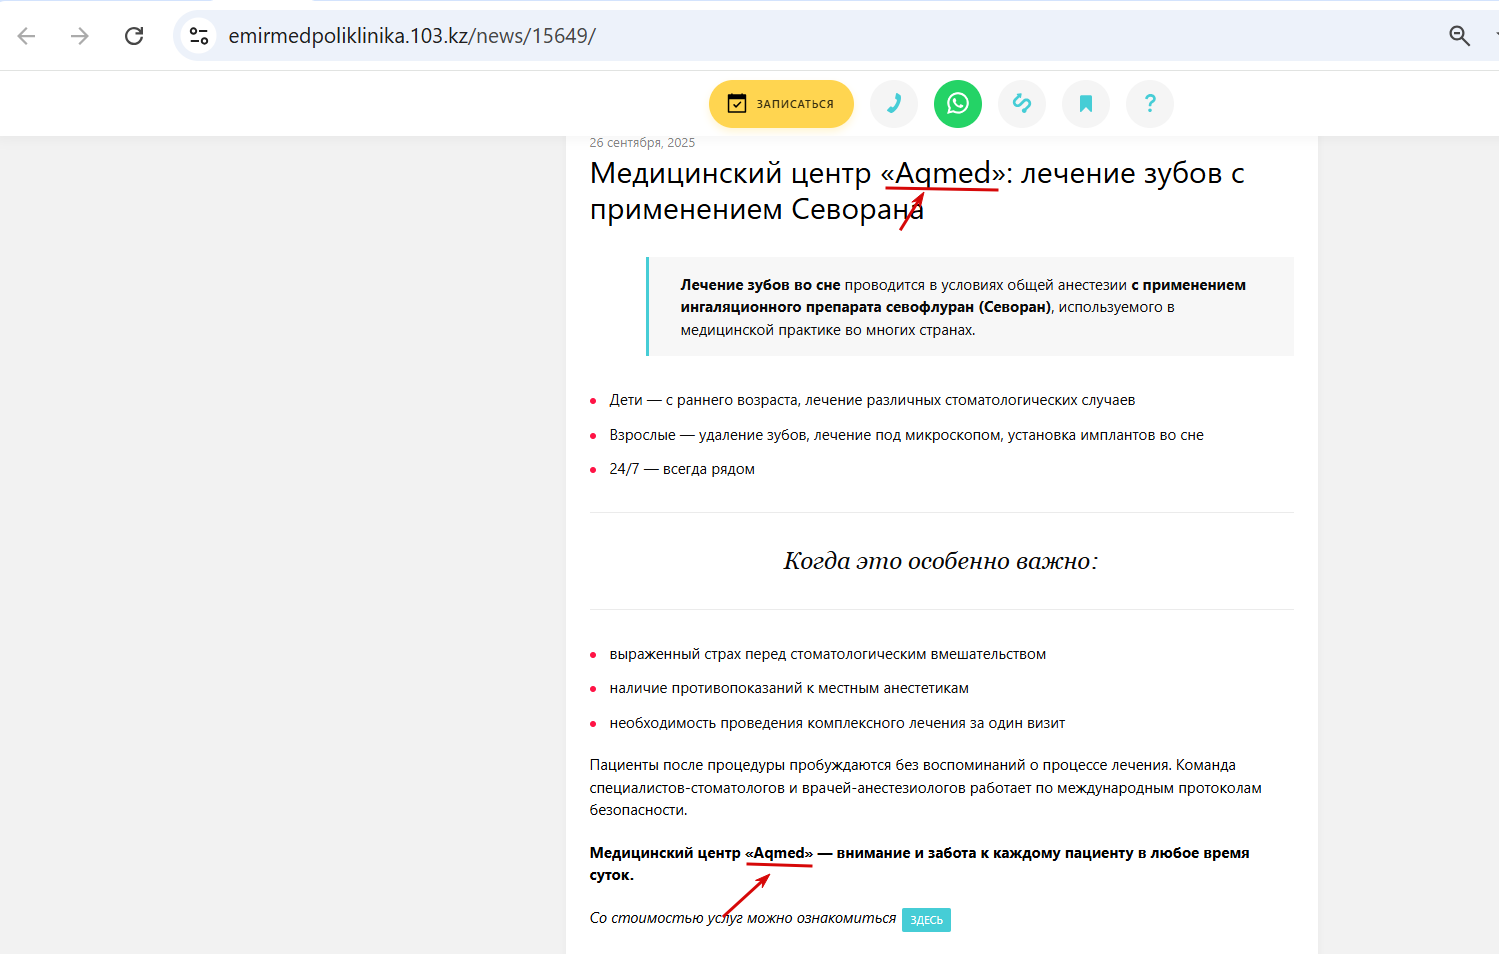Click the bullet starting with Взрослые
1499x954 pixels.
click(906, 435)
